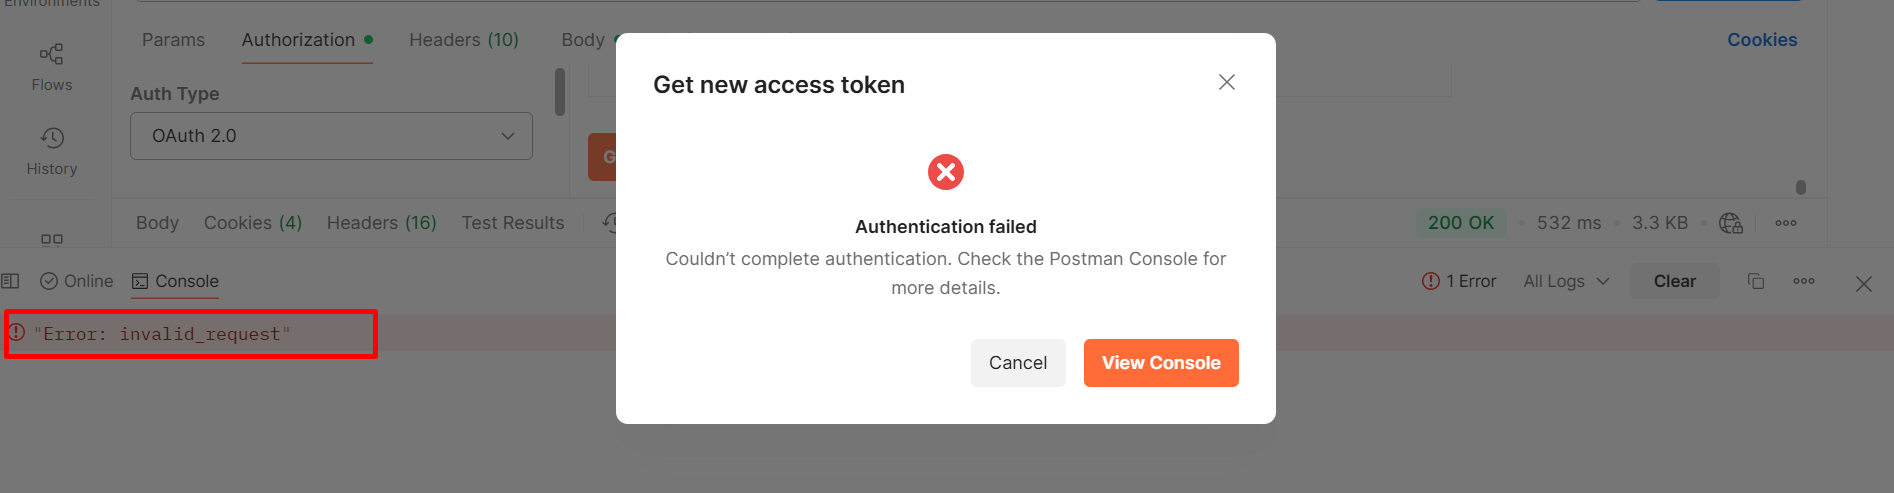Close the Get new access token dialog
The width and height of the screenshot is (1894, 493).
click(x=1227, y=82)
